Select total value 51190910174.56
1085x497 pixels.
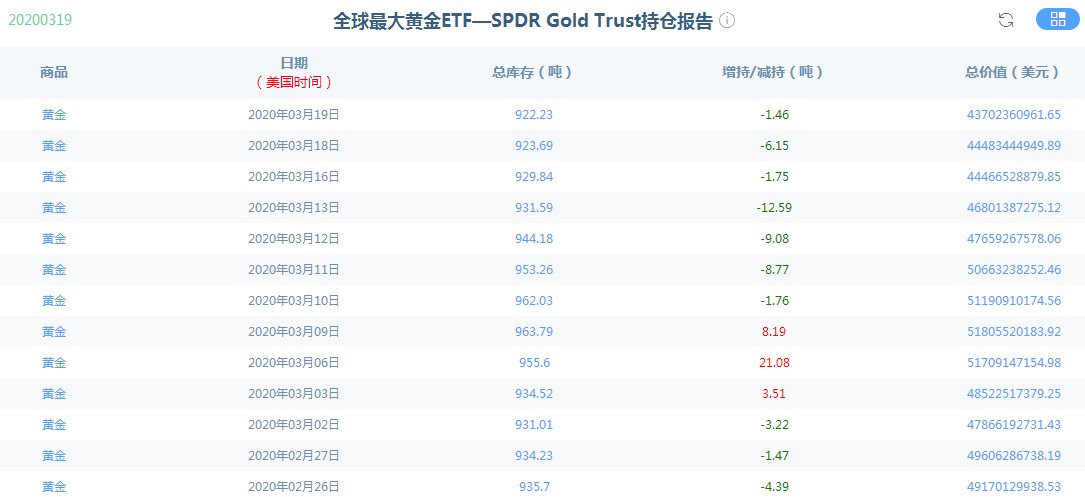point(1014,301)
